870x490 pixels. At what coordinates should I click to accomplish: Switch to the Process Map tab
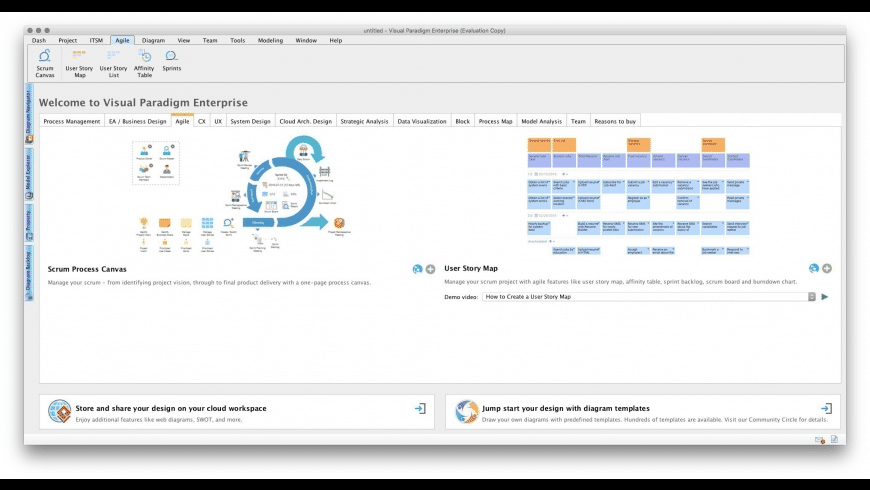coord(495,121)
